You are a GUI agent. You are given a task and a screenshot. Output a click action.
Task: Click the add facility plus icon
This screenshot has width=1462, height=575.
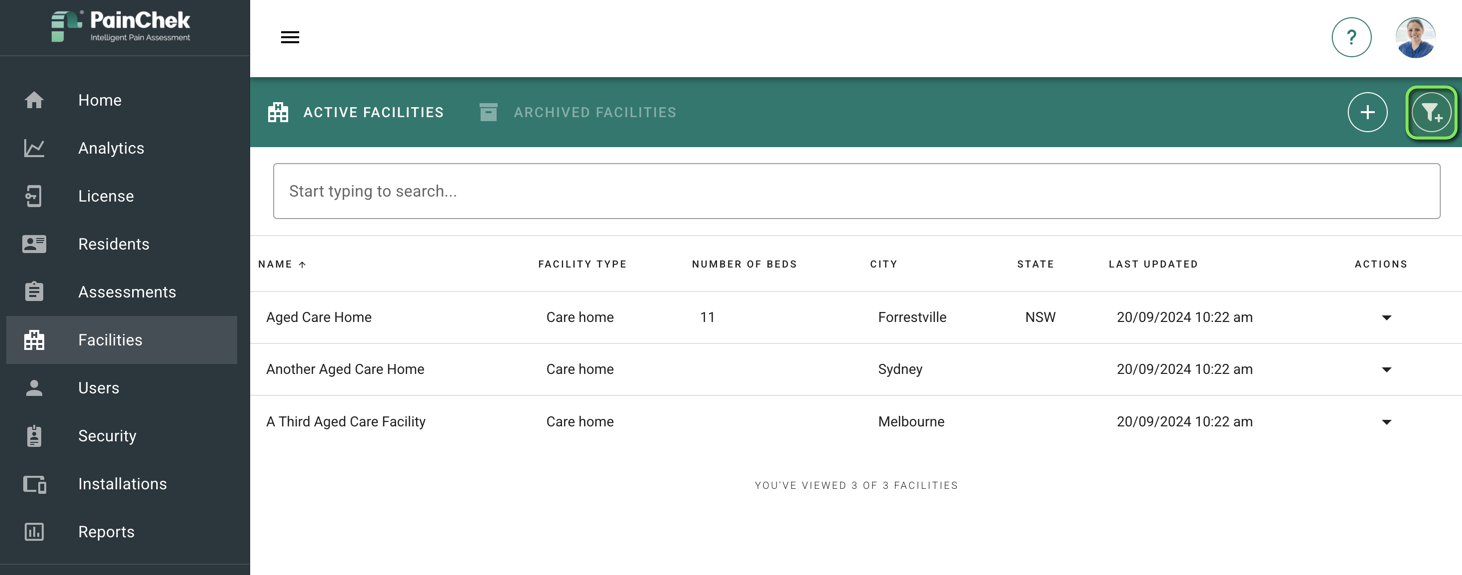1367,113
